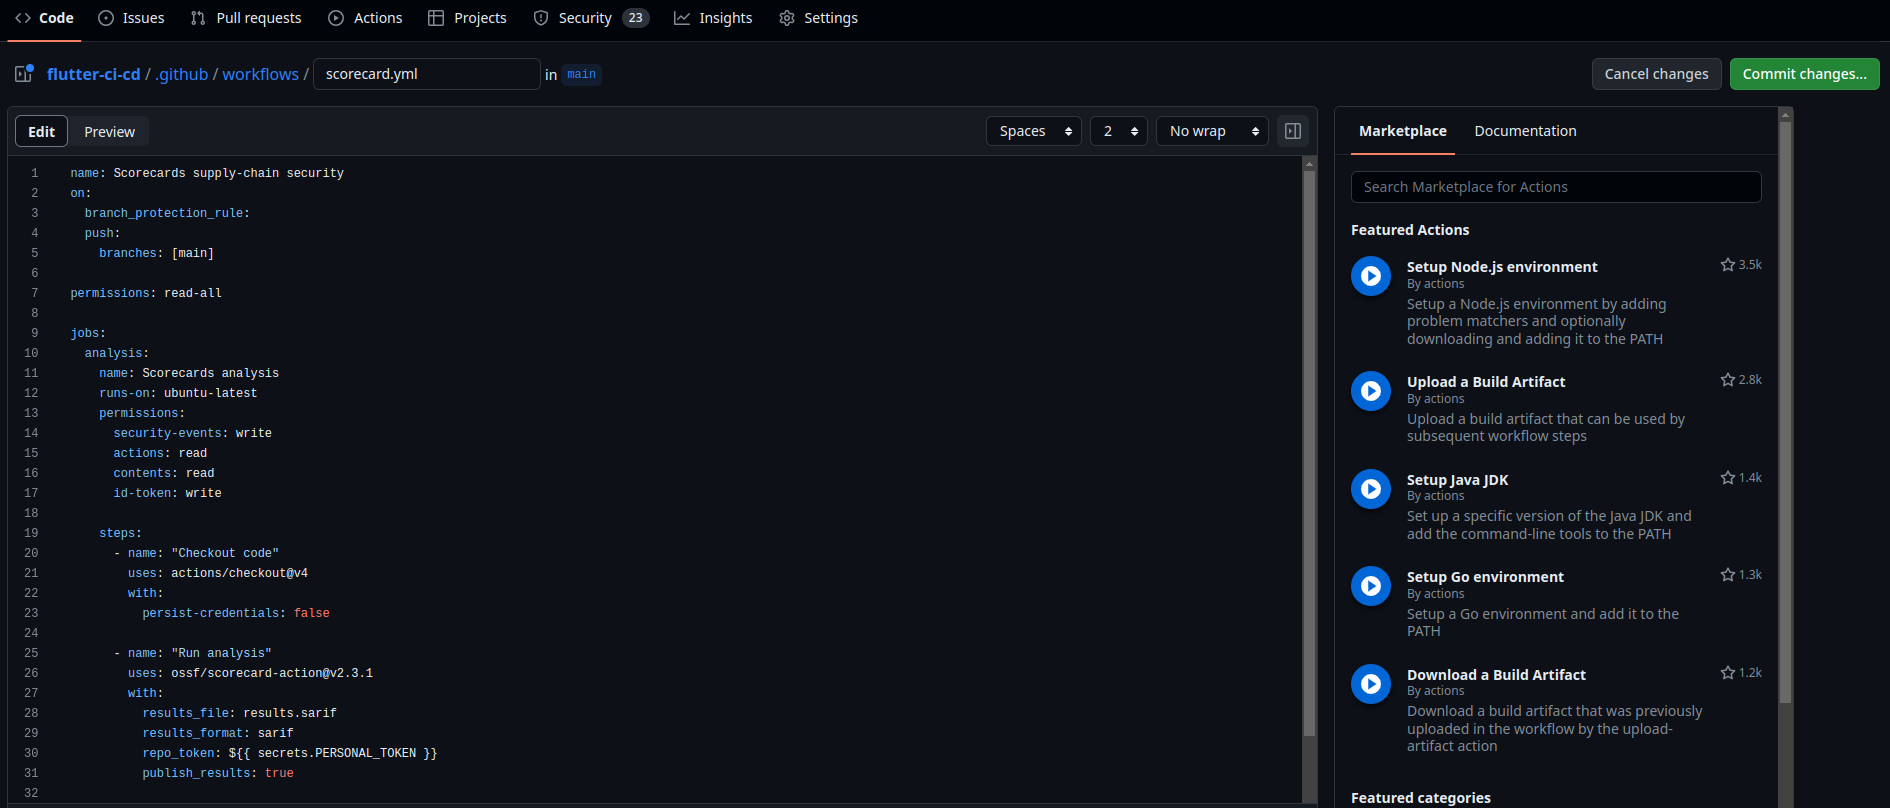Click the Actions play-circle icon in nav

[x=336, y=18]
